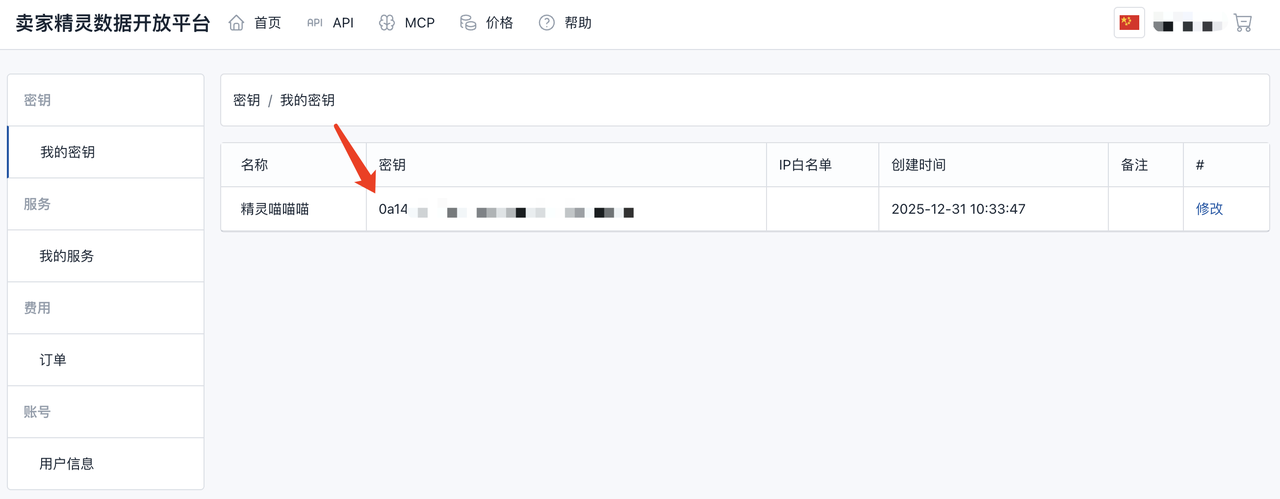Open the shopping cart icon
The width and height of the screenshot is (1280, 499).
[x=1243, y=23]
